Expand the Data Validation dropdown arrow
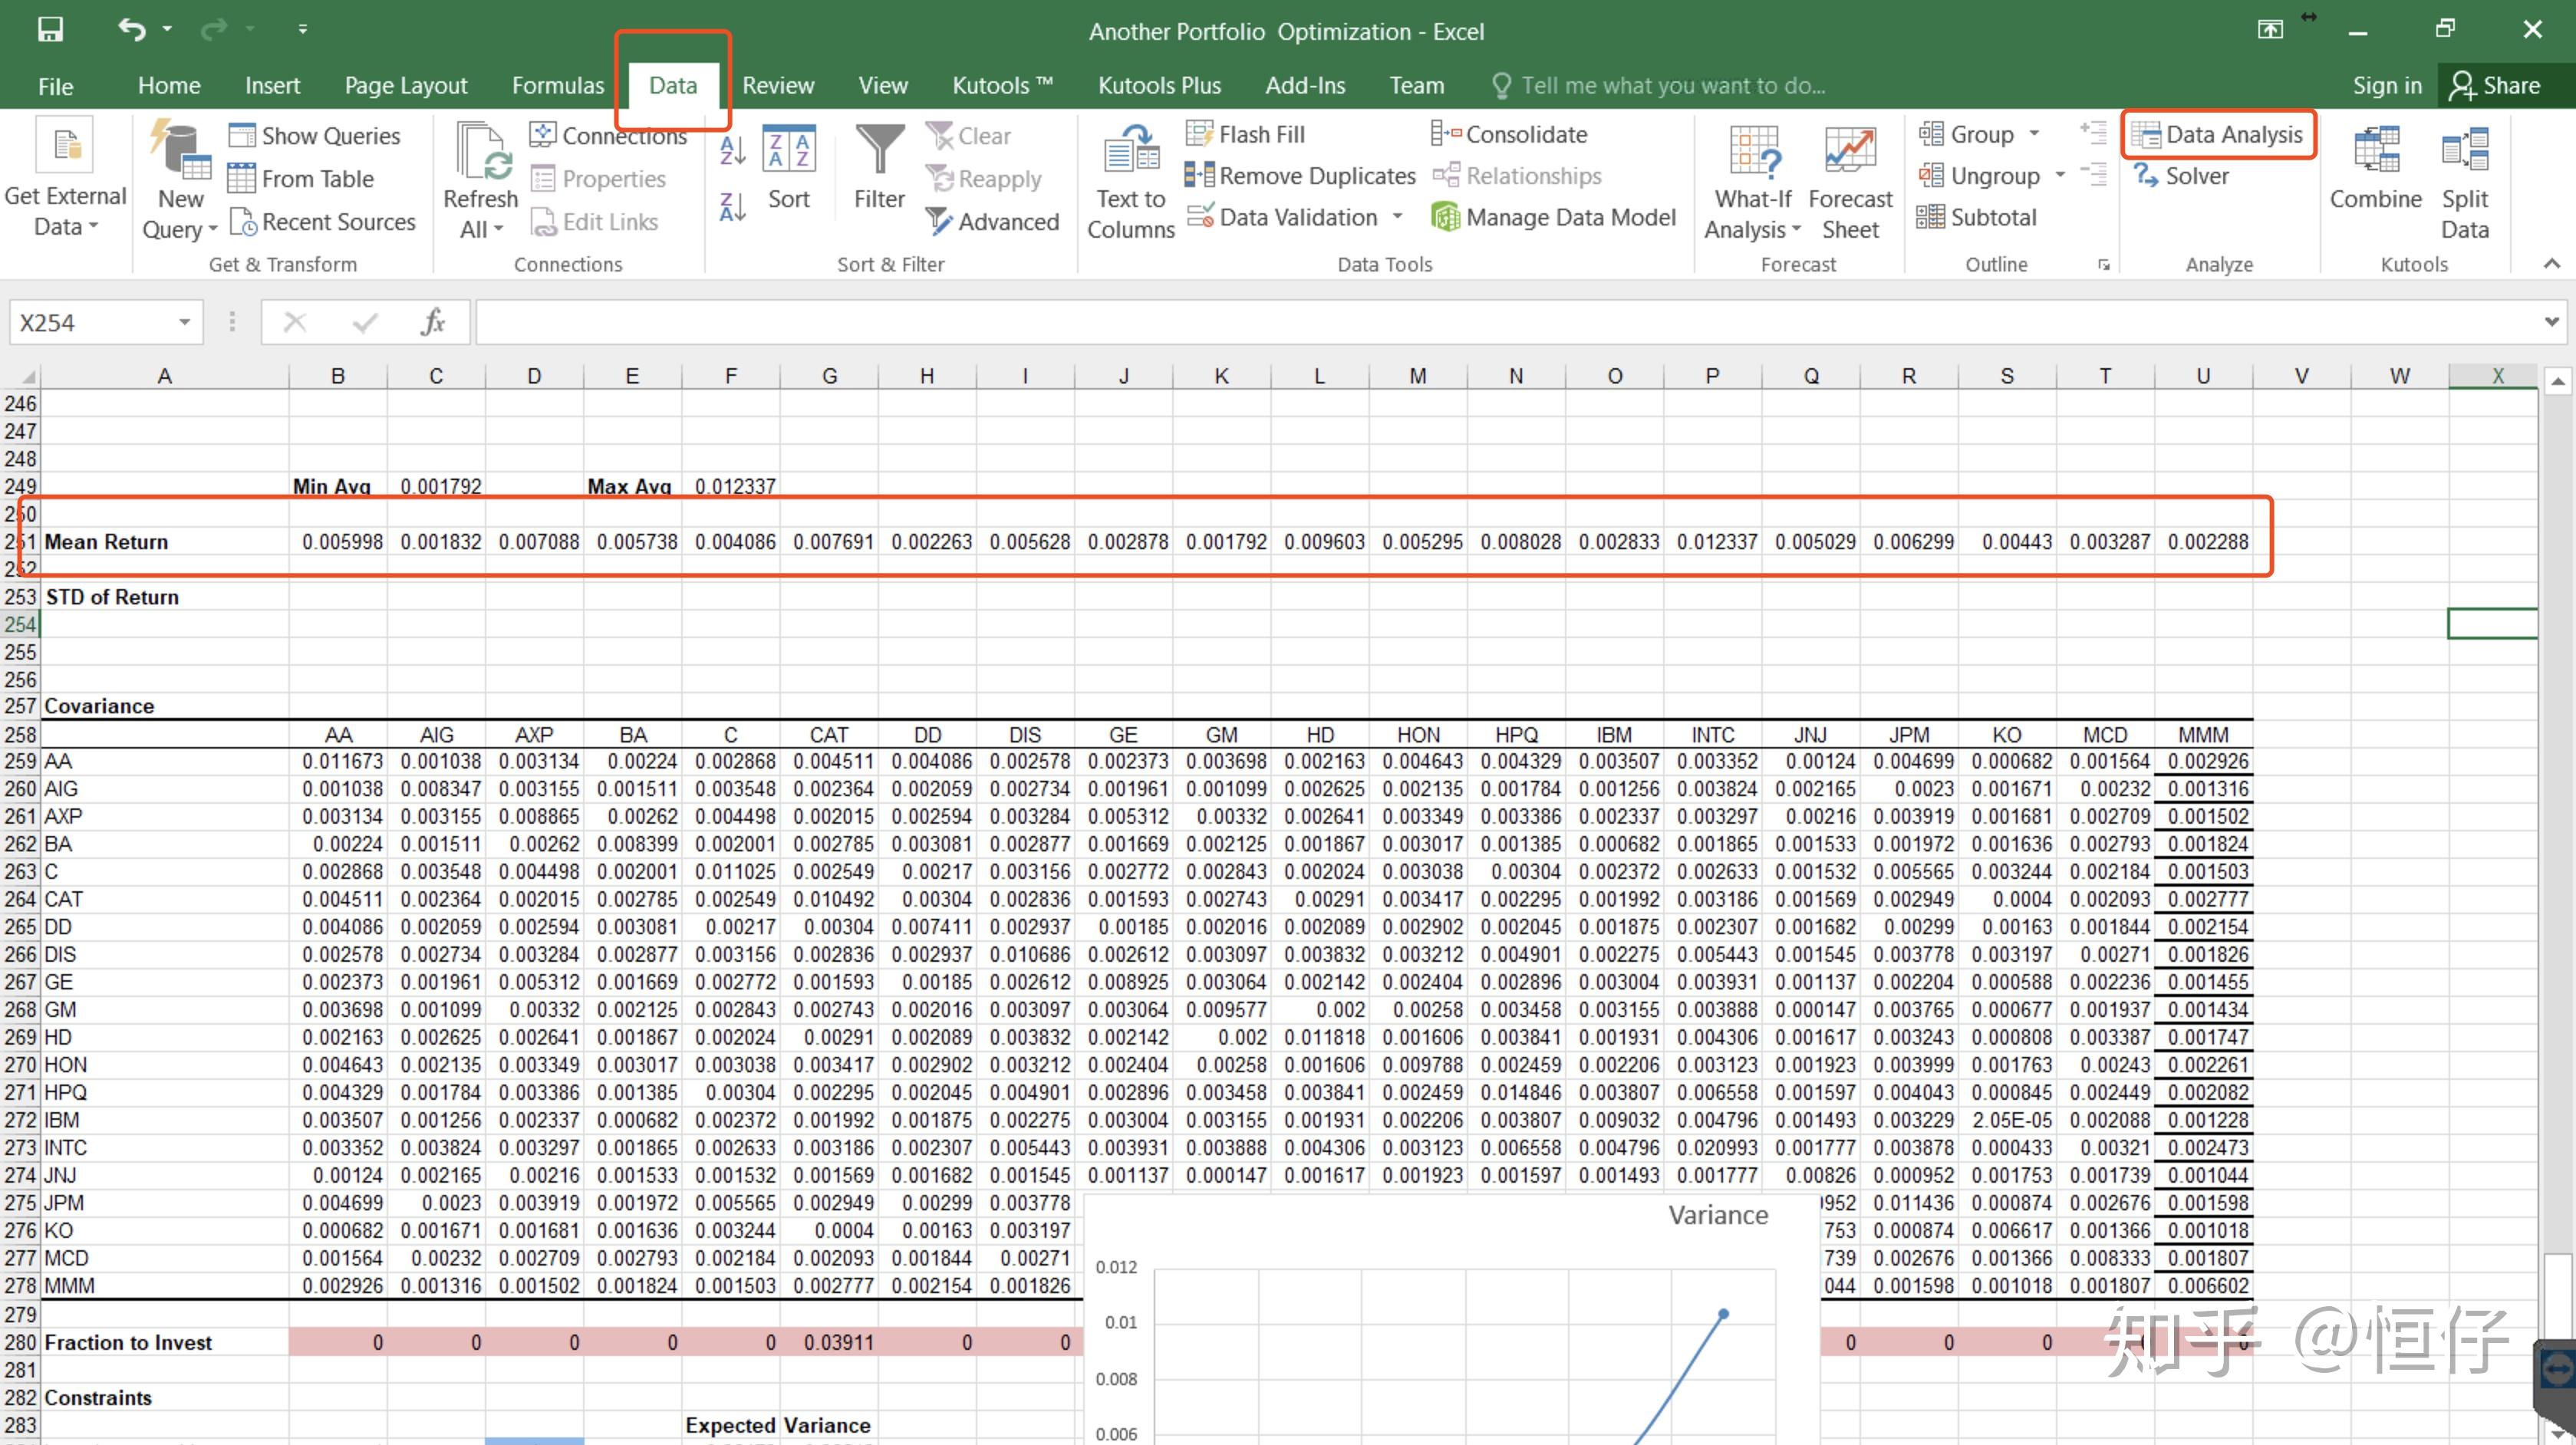 tap(1397, 218)
